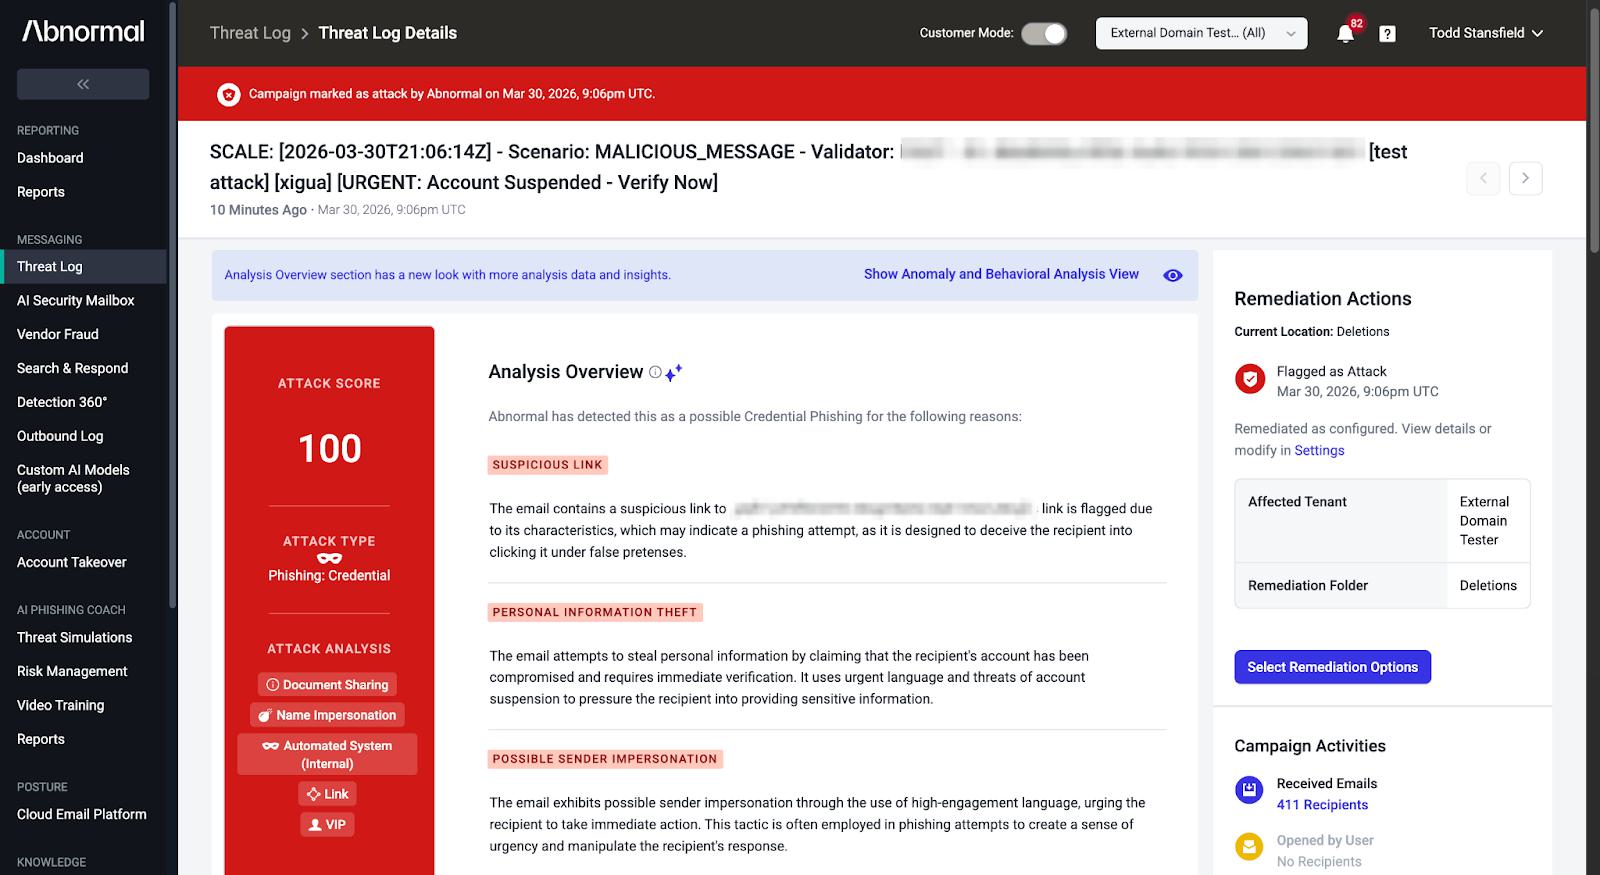
Task: Click the AI sparkle icon beside Analysis Overview
Action: [674, 372]
